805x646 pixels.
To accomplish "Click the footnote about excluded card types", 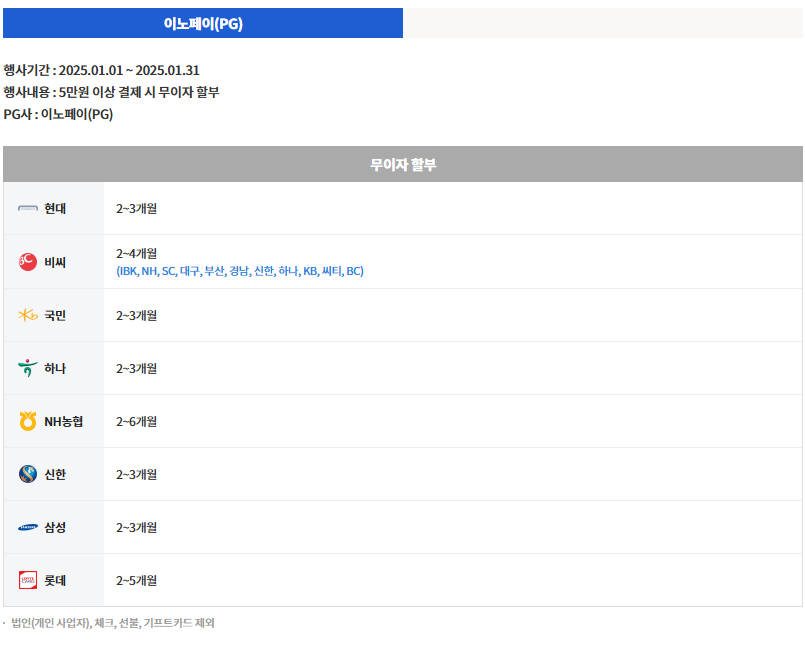I will [112, 623].
